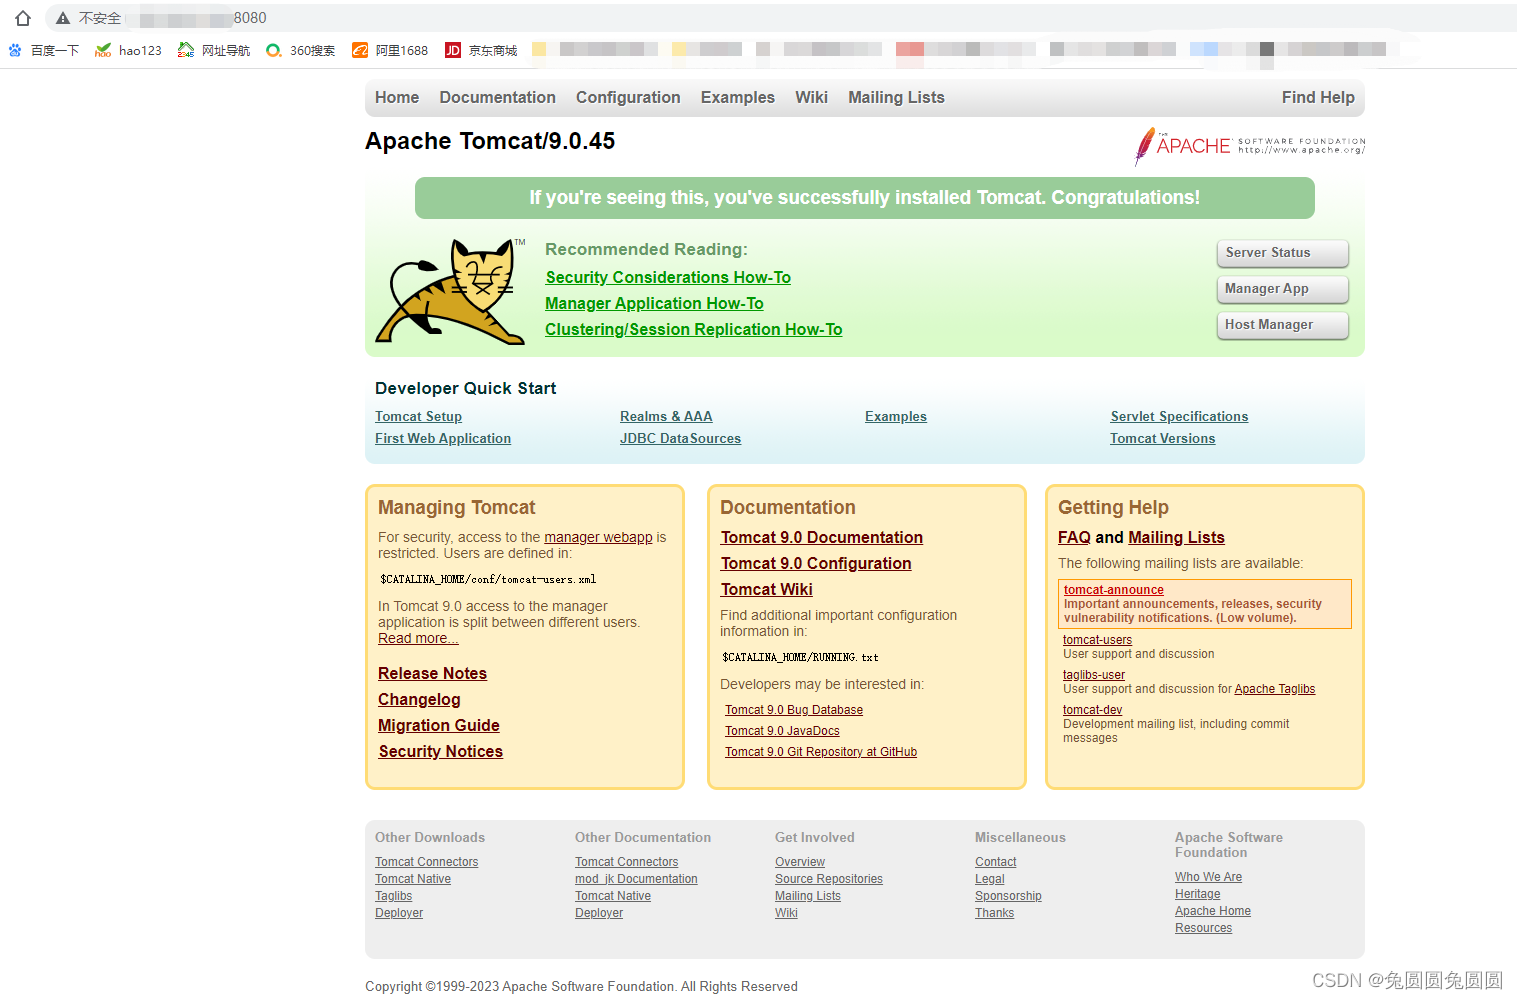The width and height of the screenshot is (1517, 999).
Task: Open the Sponsorship footer link
Action: 1008,896
